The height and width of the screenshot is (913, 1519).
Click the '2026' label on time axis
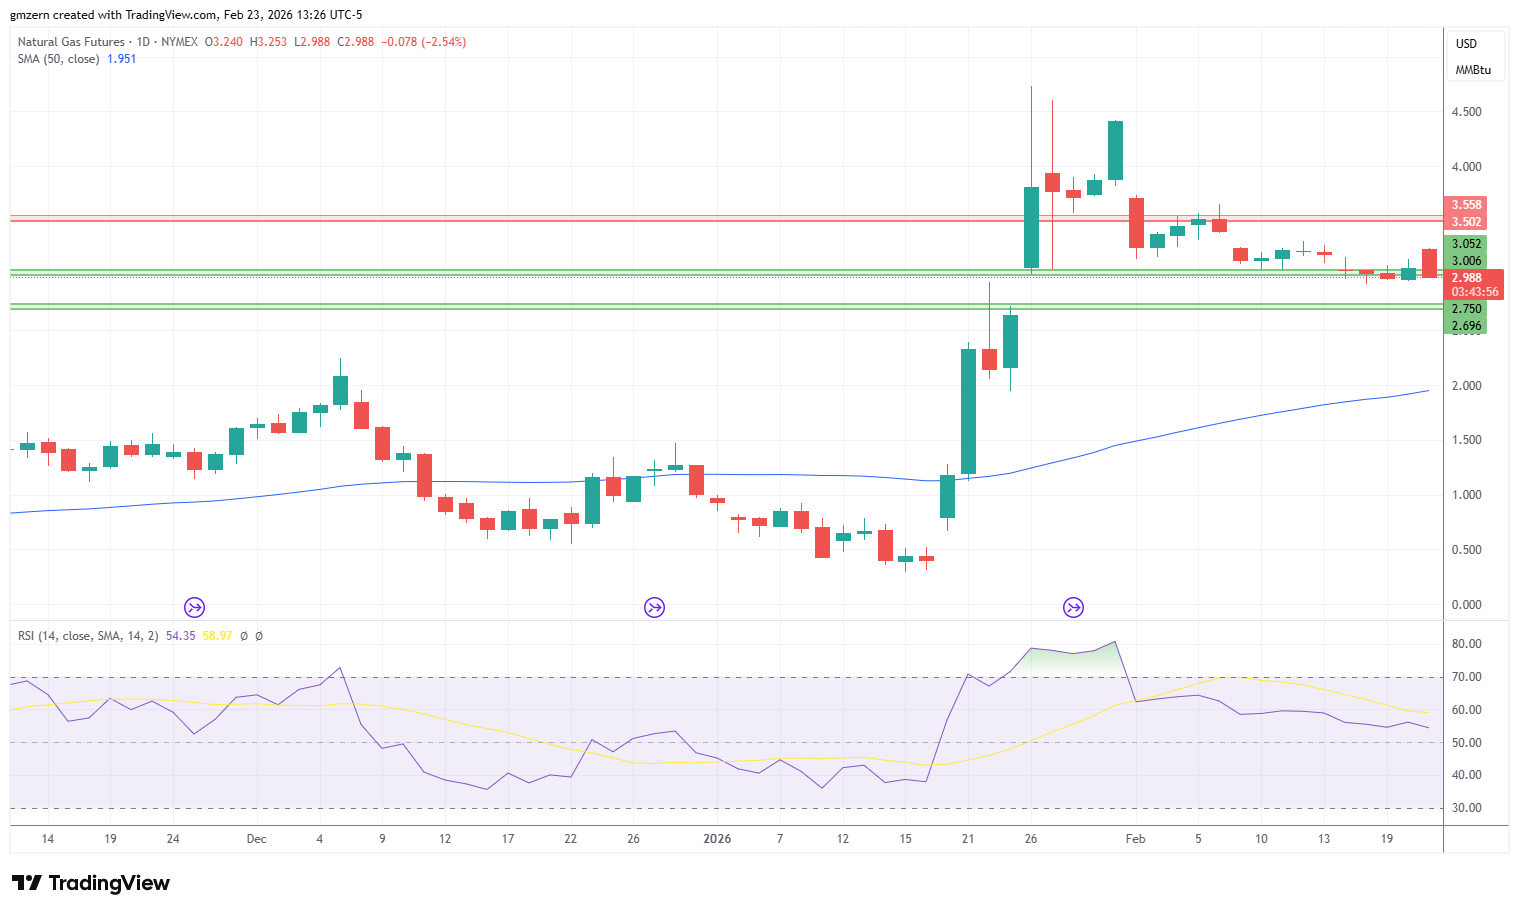tap(717, 839)
